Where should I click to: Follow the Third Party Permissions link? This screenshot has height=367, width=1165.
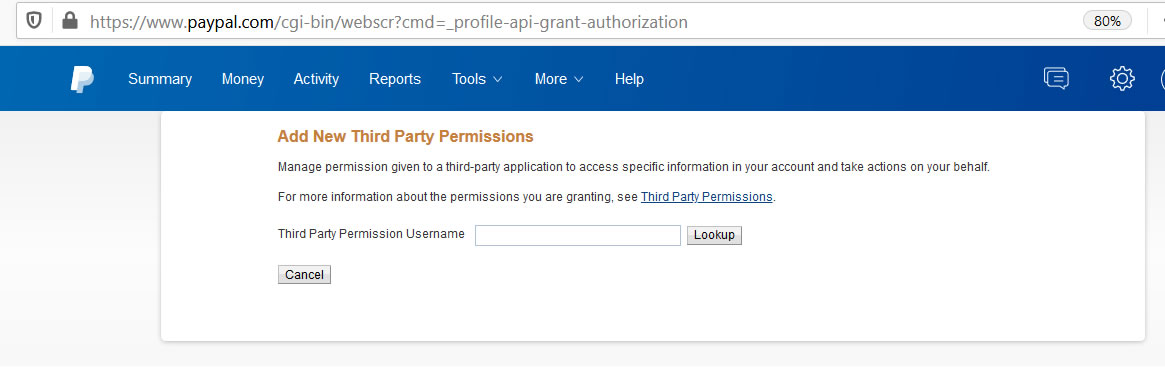[x=707, y=197]
